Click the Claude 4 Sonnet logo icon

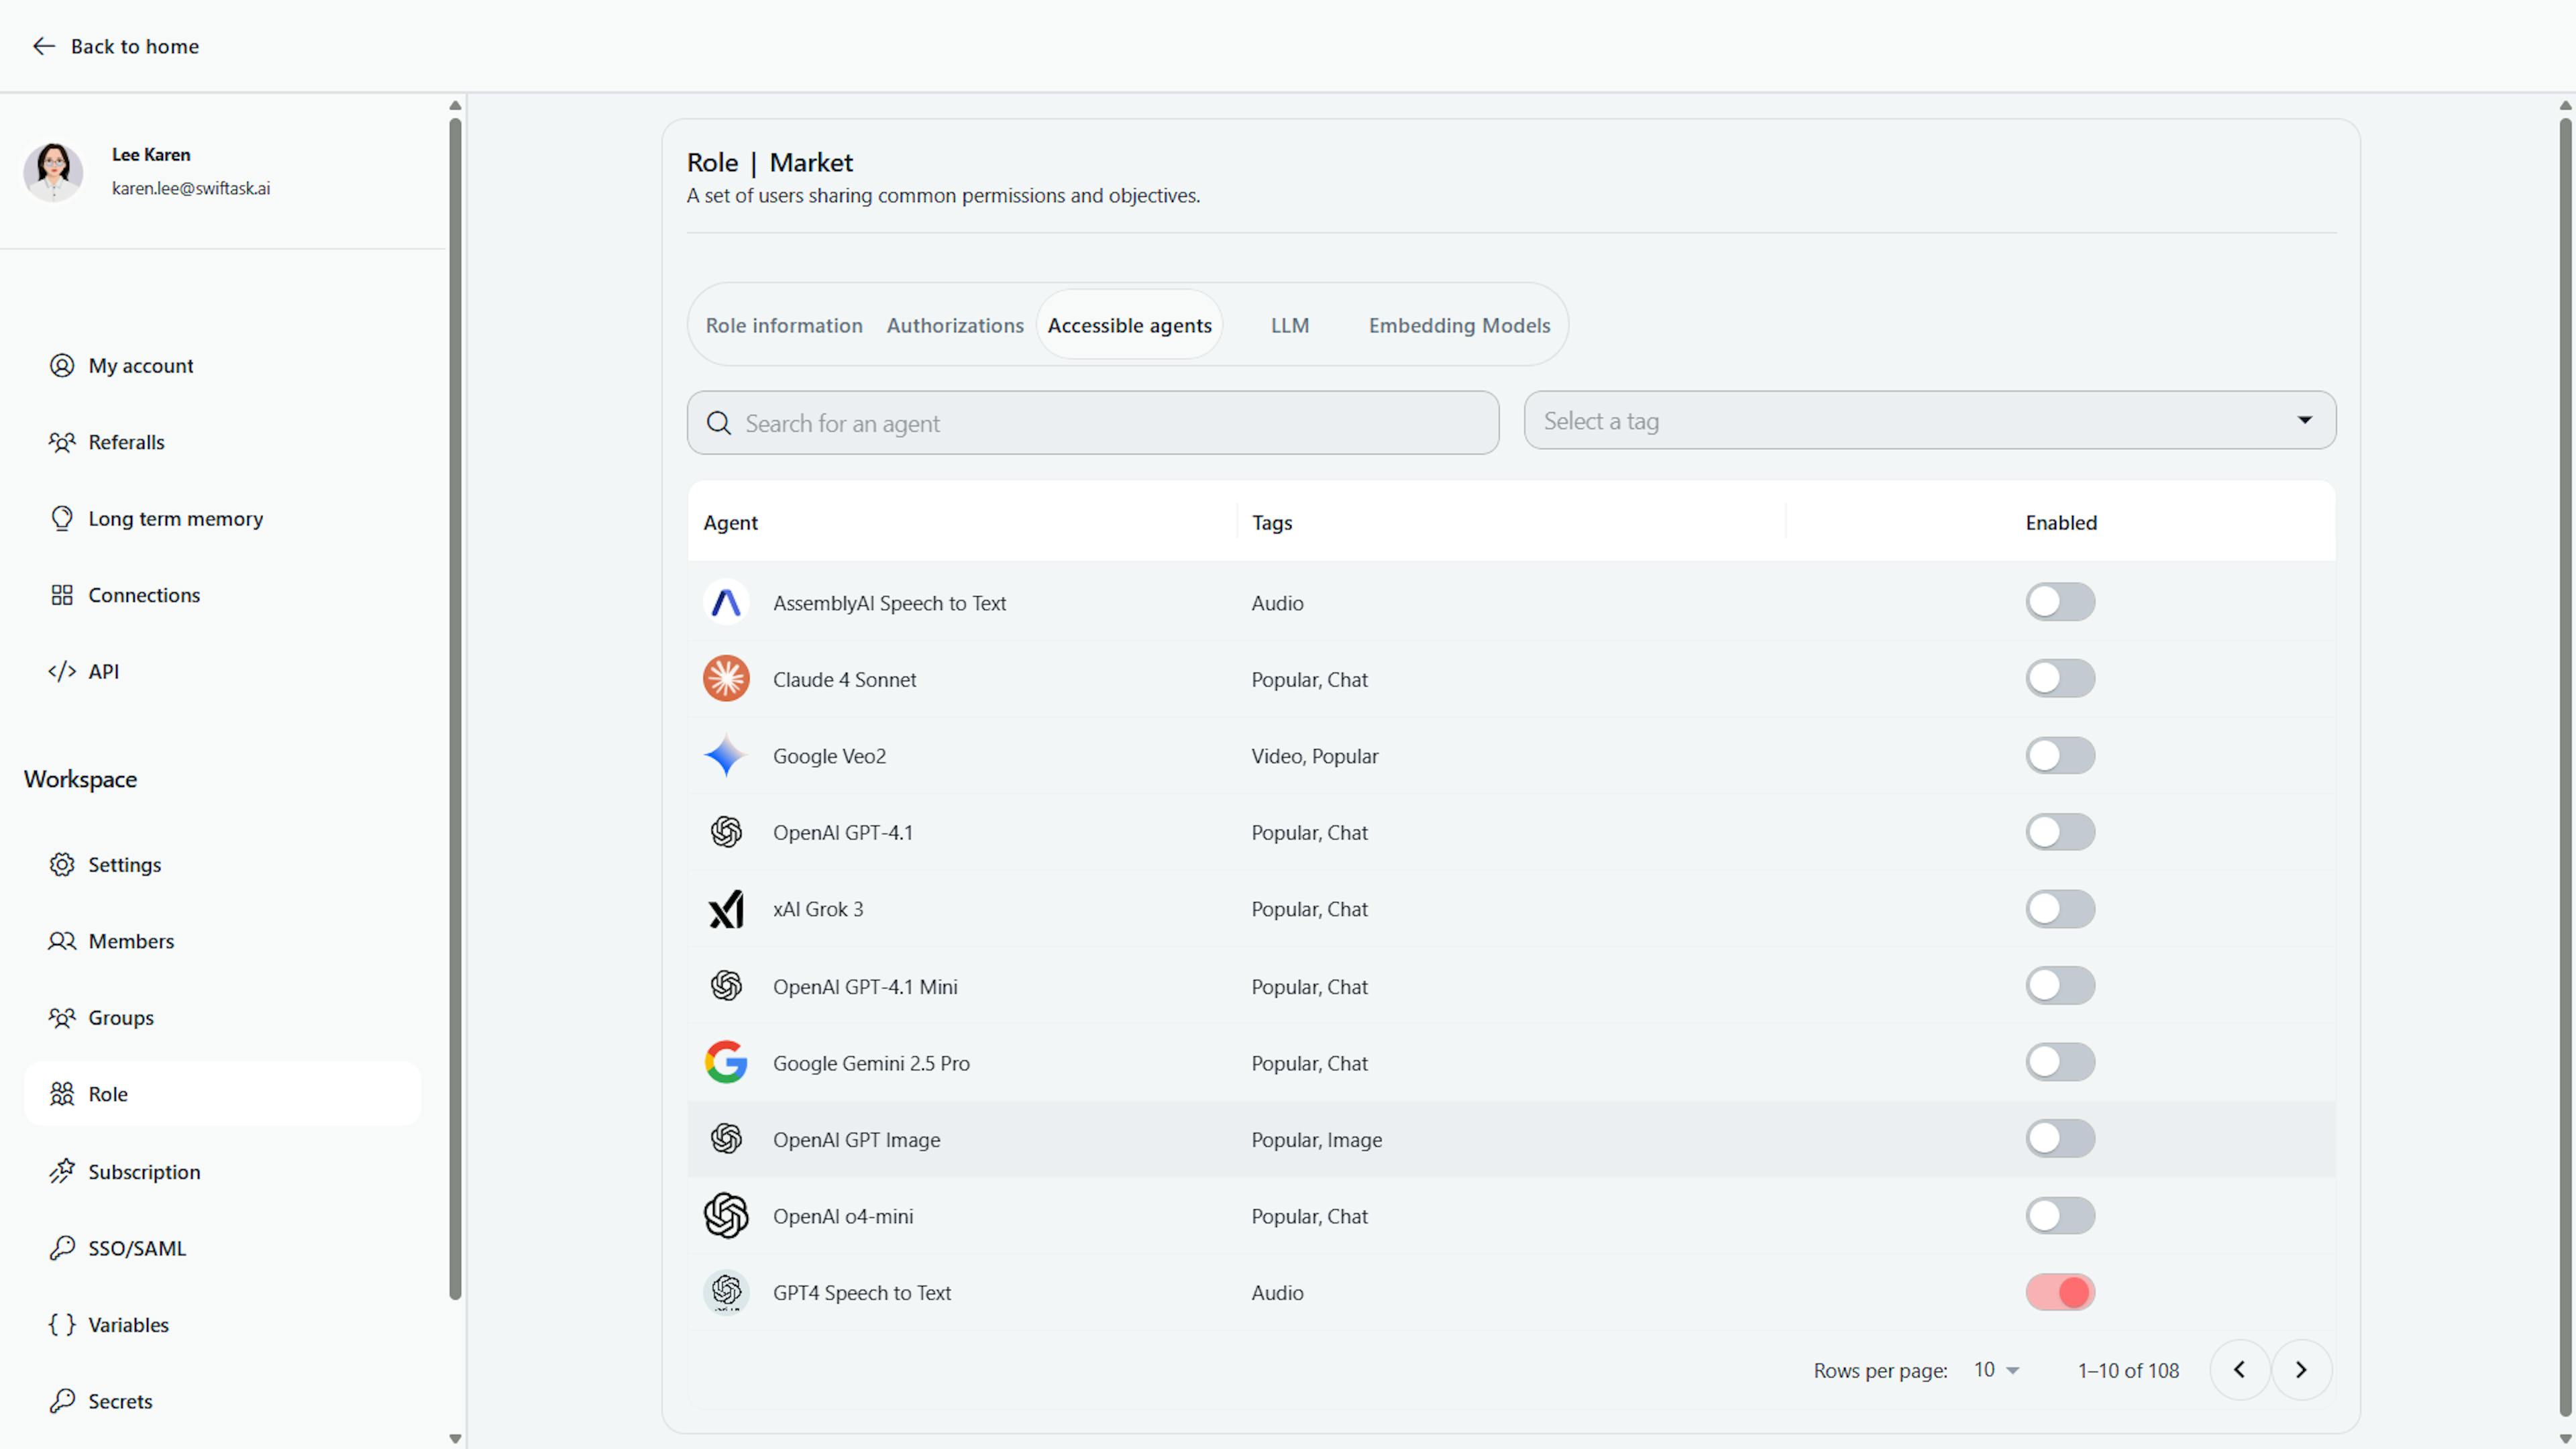726,679
